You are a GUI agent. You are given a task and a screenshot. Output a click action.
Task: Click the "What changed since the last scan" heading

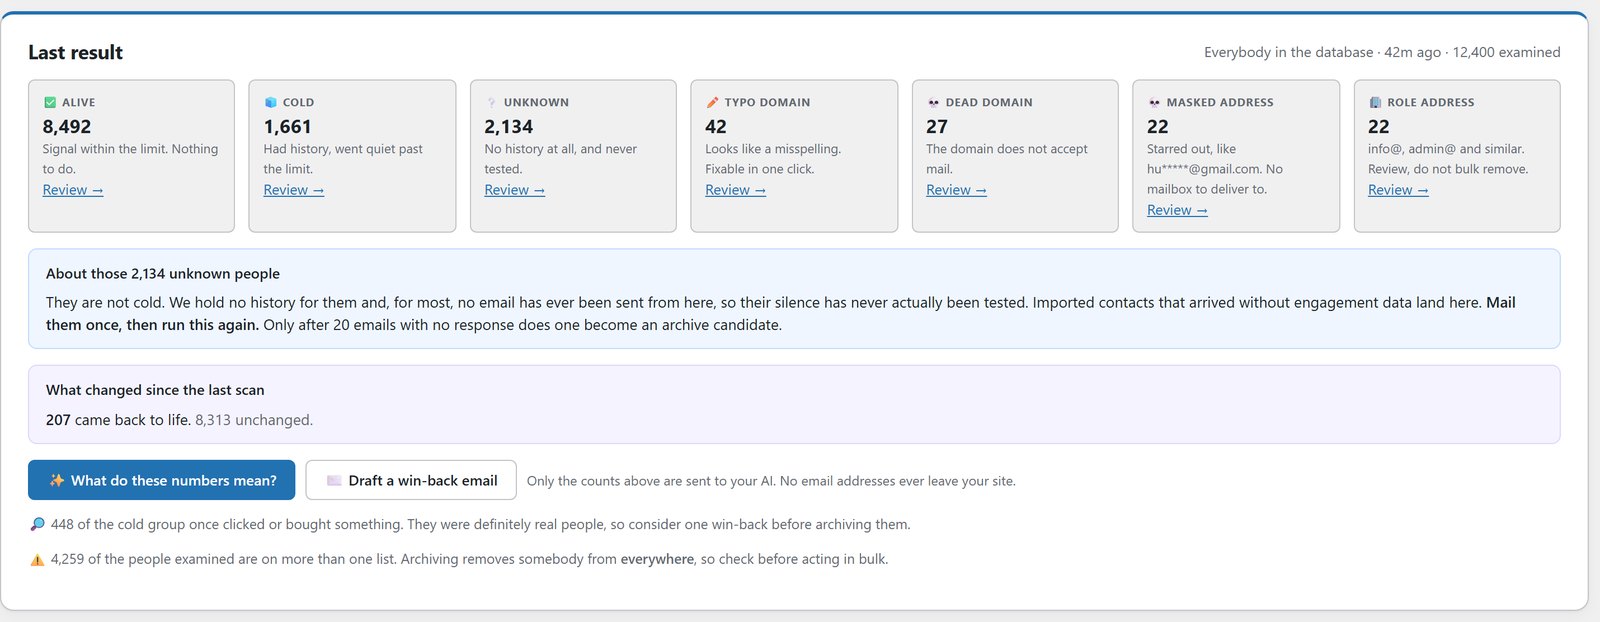point(155,390)
